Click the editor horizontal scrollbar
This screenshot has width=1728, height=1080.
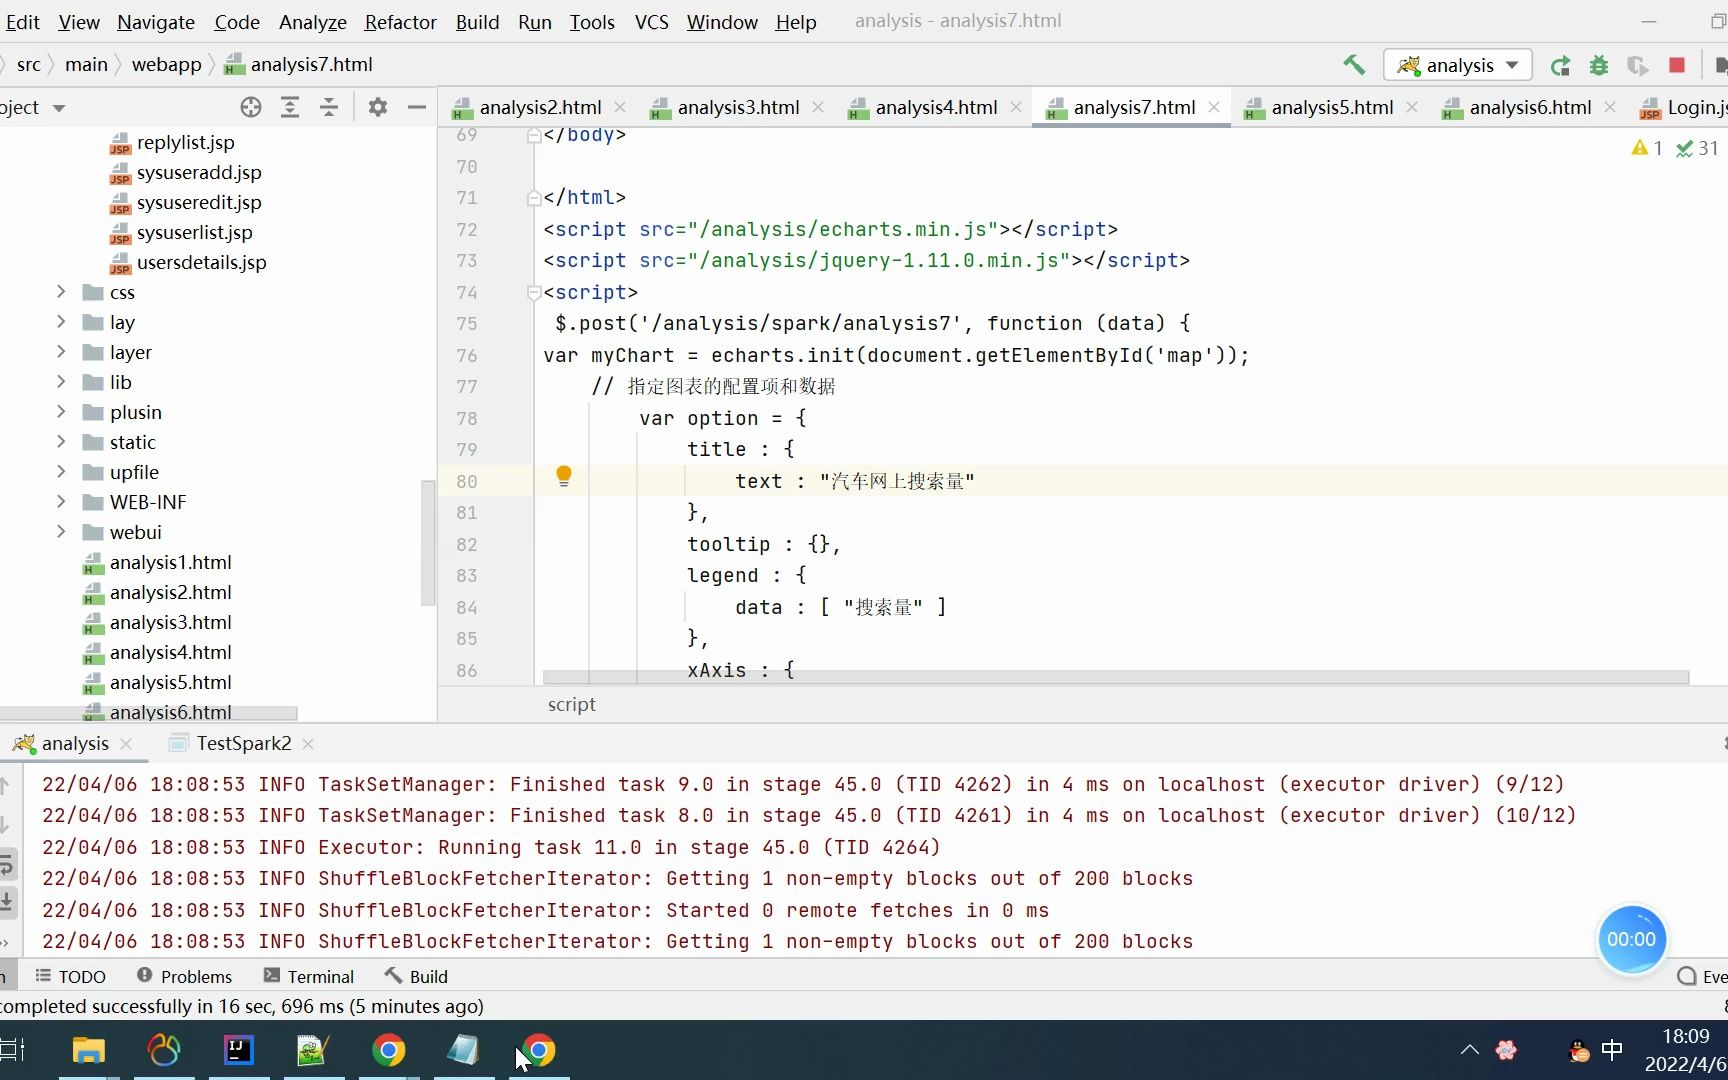pyautogui.click(x=1115, y=678)
